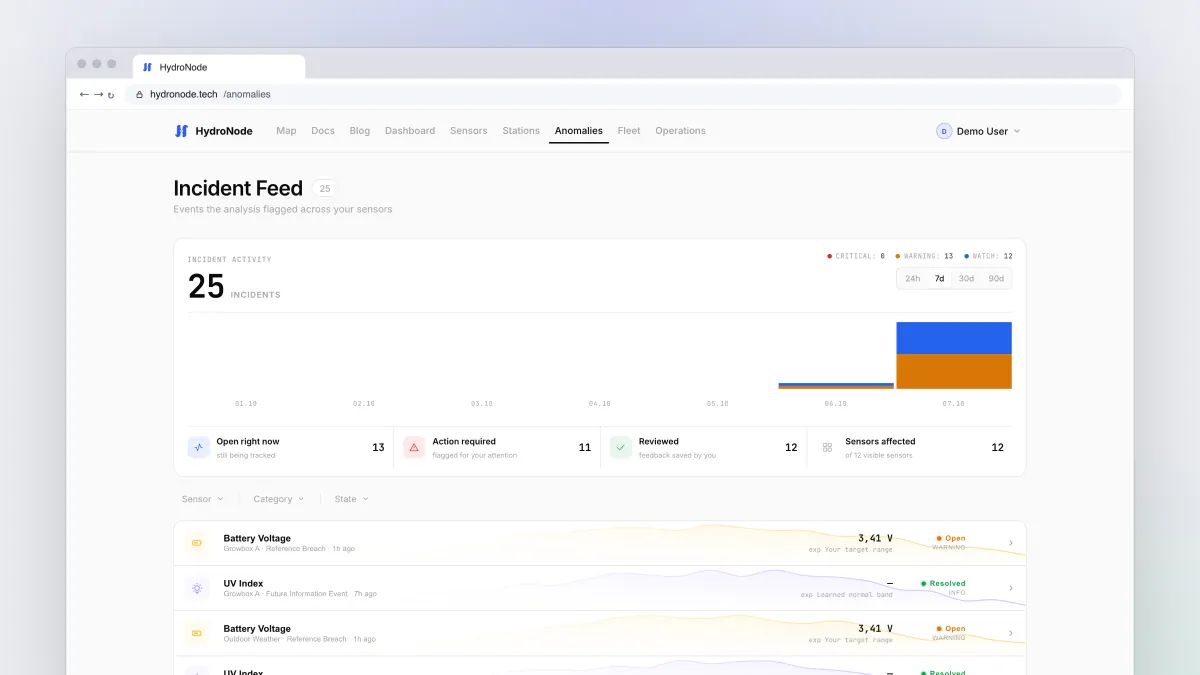Click the Demo User avatar circle
This screenshot has height=675, width=1200.
pyautogui.click(x=944, y=131)
